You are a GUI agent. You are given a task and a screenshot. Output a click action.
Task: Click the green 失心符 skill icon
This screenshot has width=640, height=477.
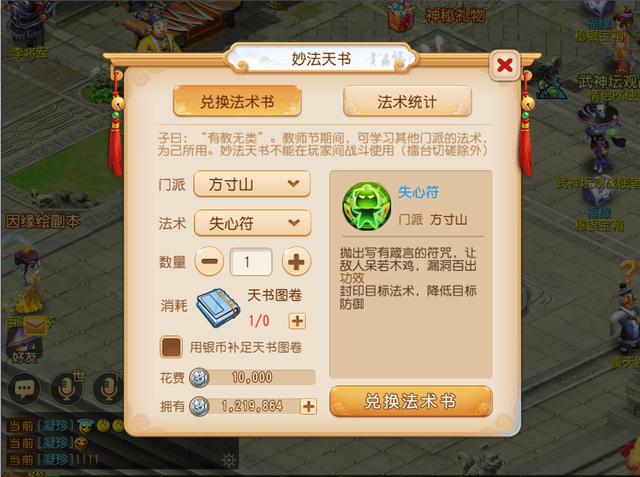367,206
